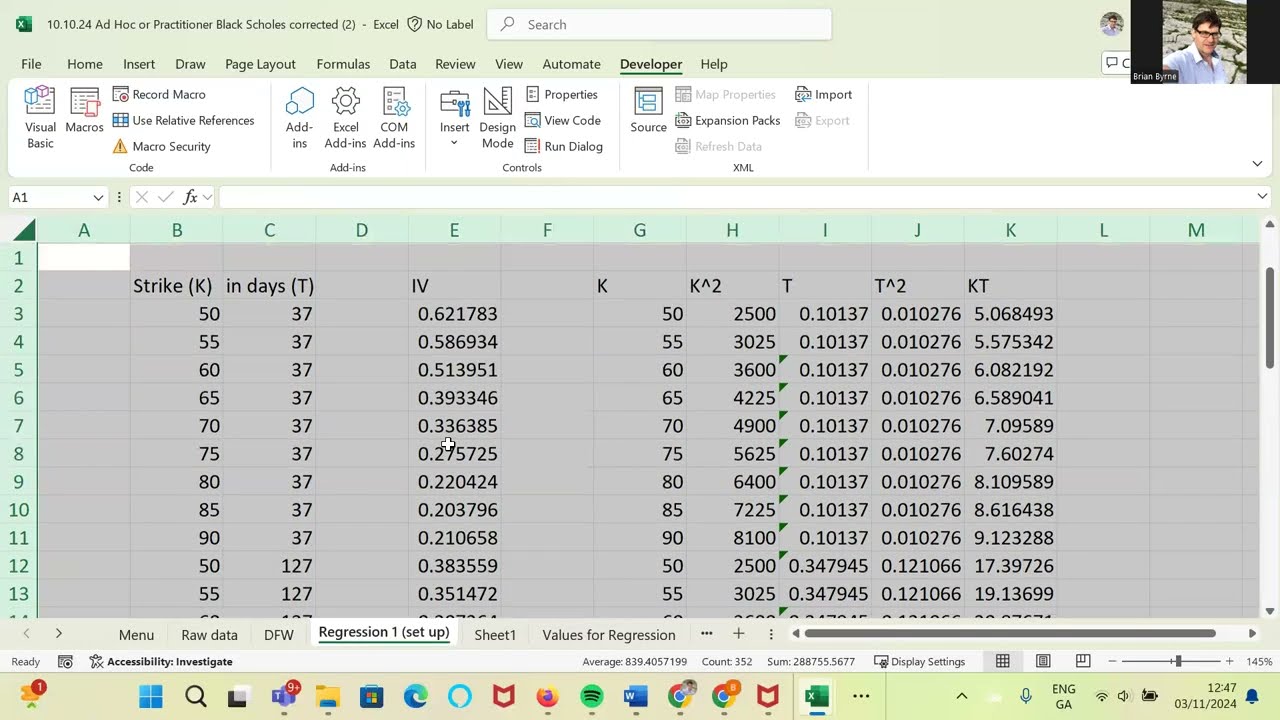This screenshot has height=720, width=1280.
Task: Switch to the Home tab
Action: (x=85, y=64)
